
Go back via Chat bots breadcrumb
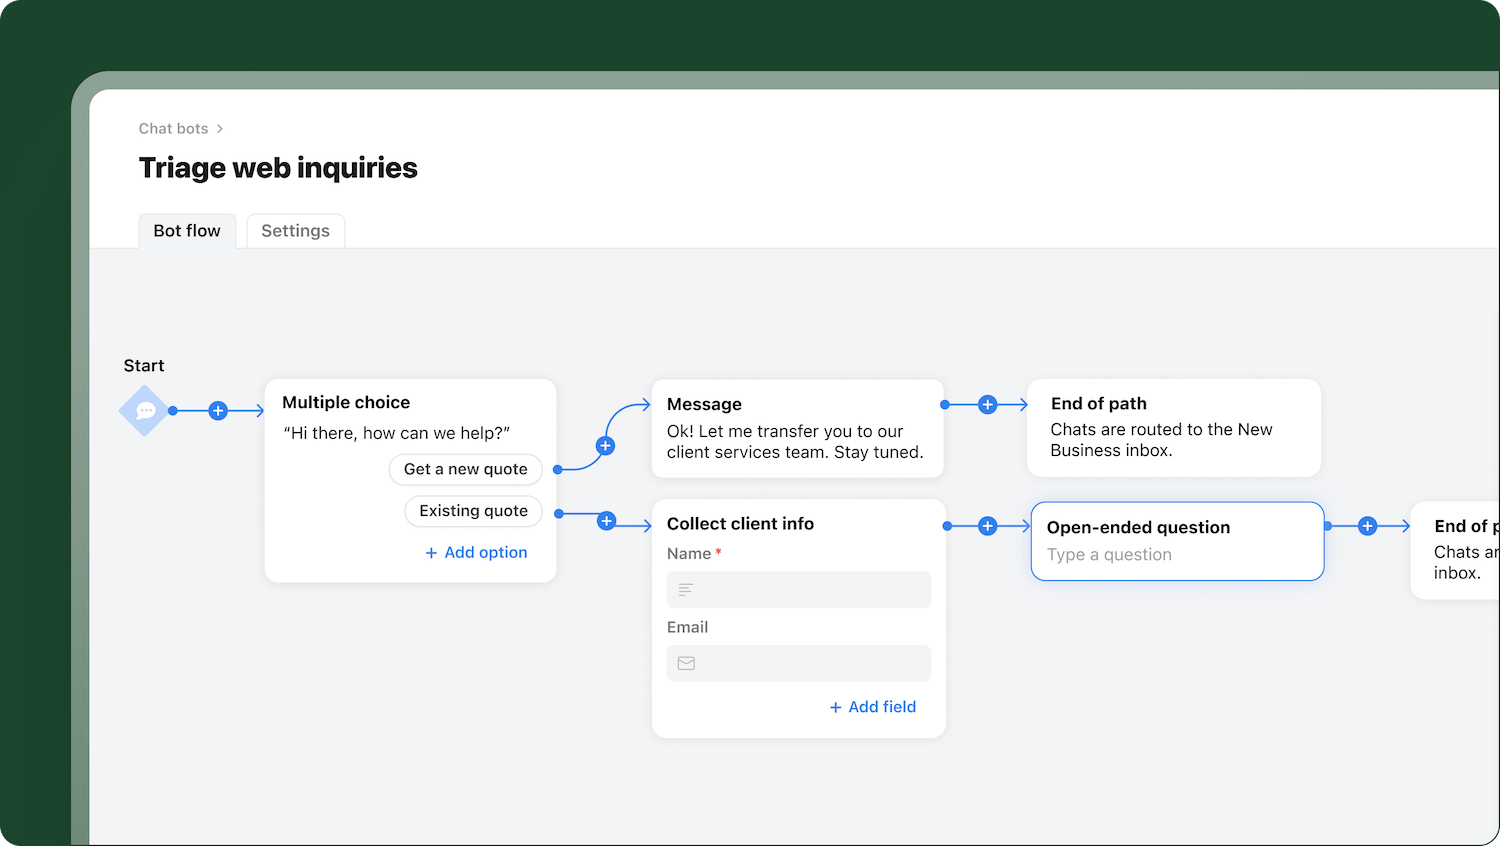[x=173, y=129]
